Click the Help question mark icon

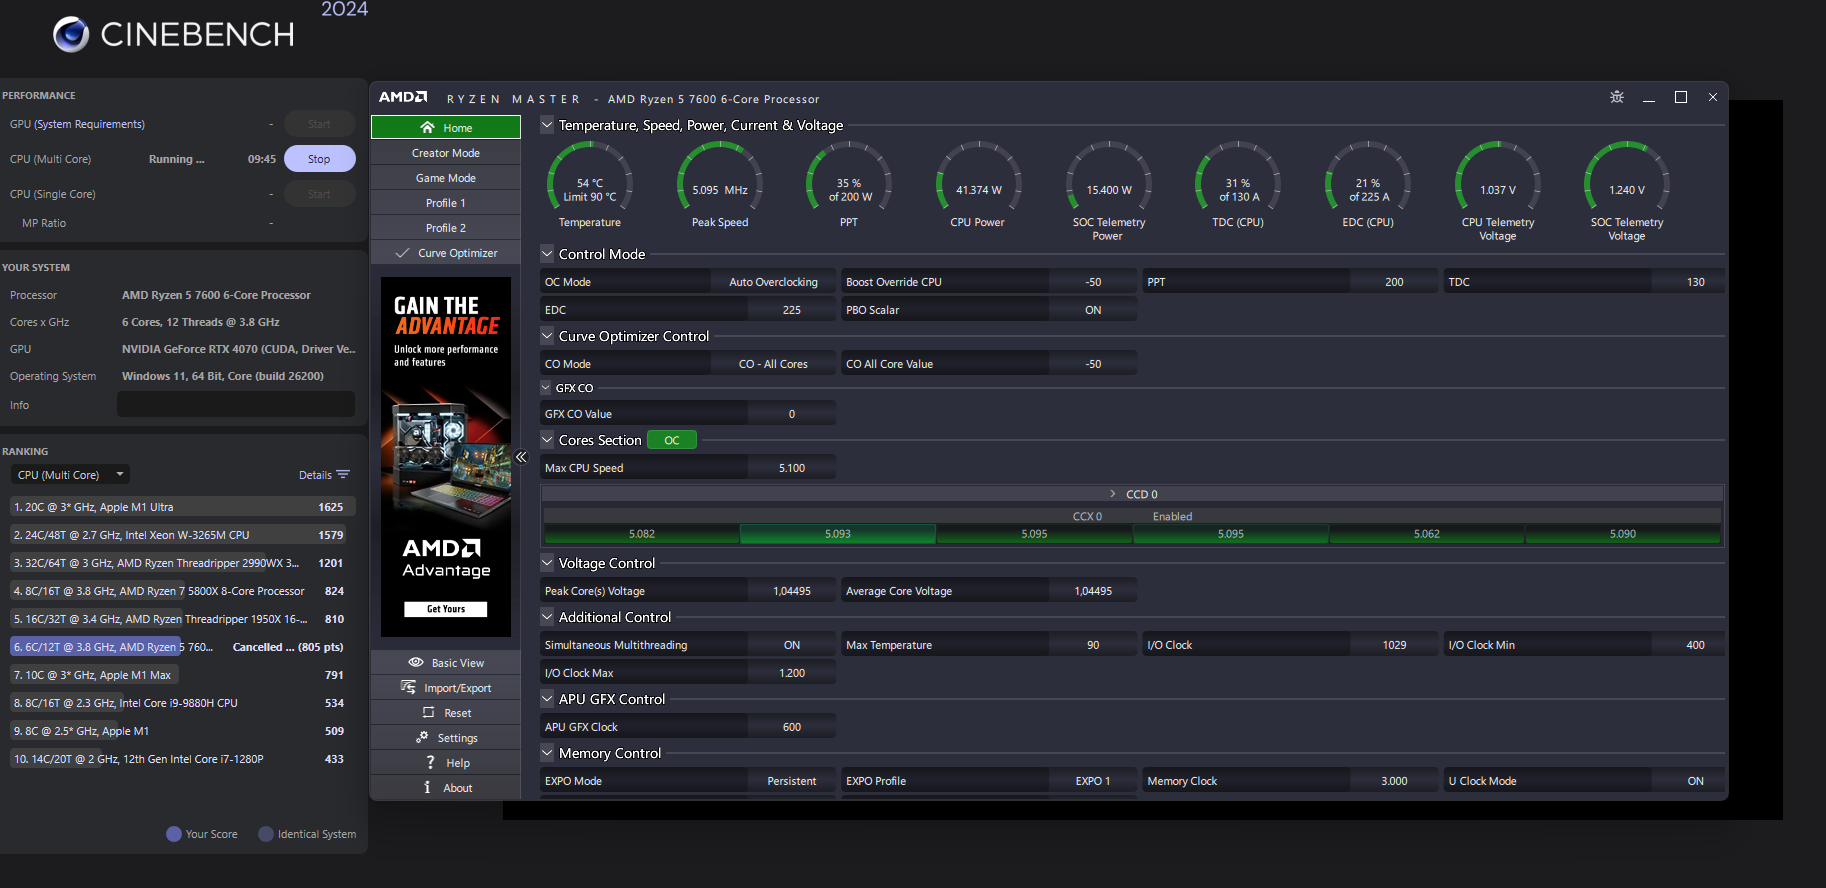[x=430, y=762]
